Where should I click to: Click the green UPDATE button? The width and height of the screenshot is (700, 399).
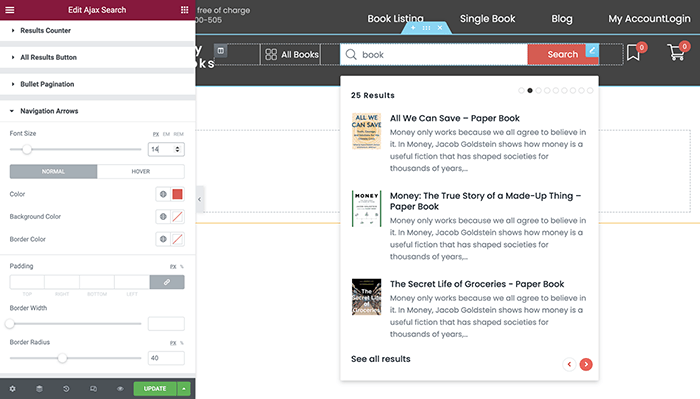pyautogui.click(x=155, y=389)
